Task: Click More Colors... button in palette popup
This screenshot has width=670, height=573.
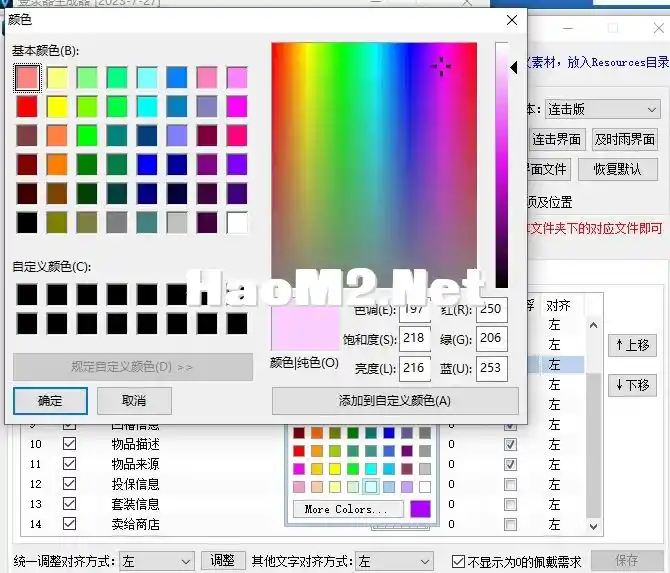Action: point(348,509)
